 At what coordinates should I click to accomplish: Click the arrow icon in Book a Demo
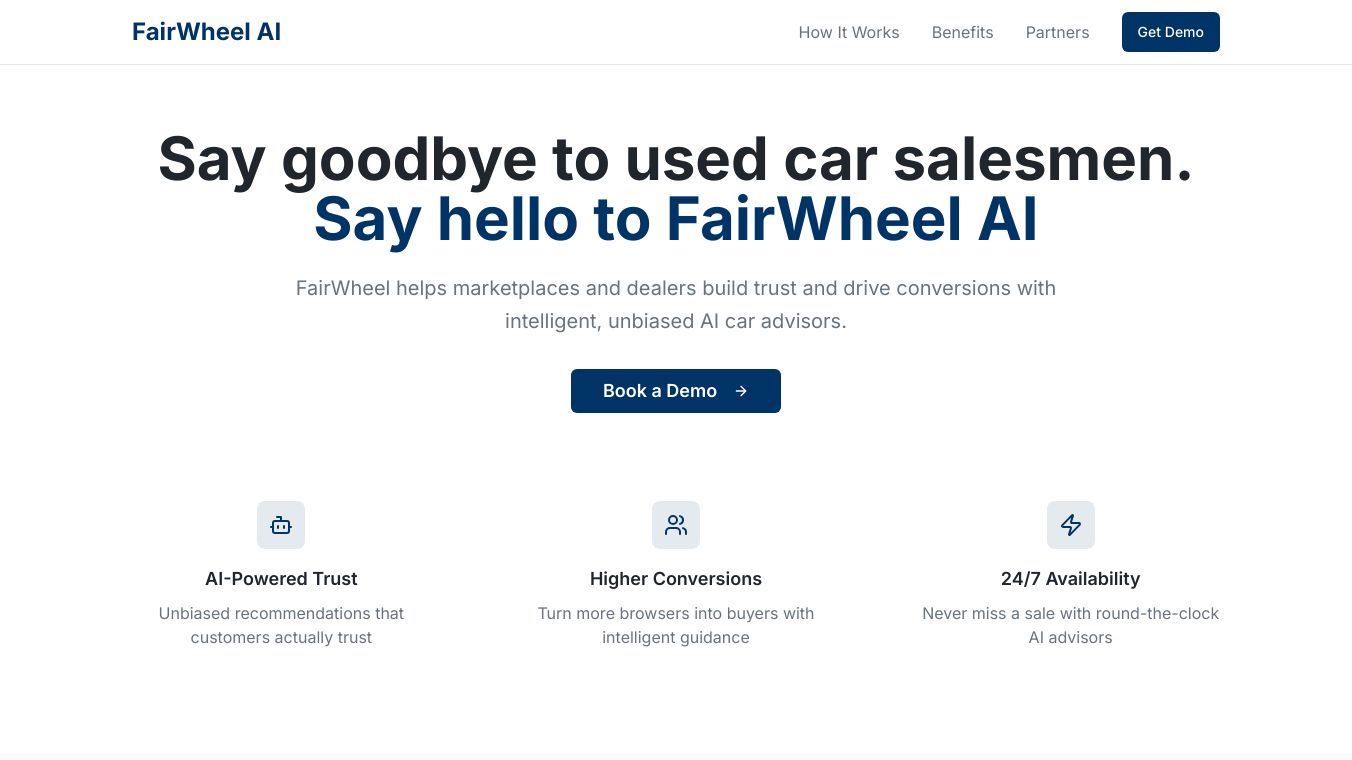coord(741,391)
